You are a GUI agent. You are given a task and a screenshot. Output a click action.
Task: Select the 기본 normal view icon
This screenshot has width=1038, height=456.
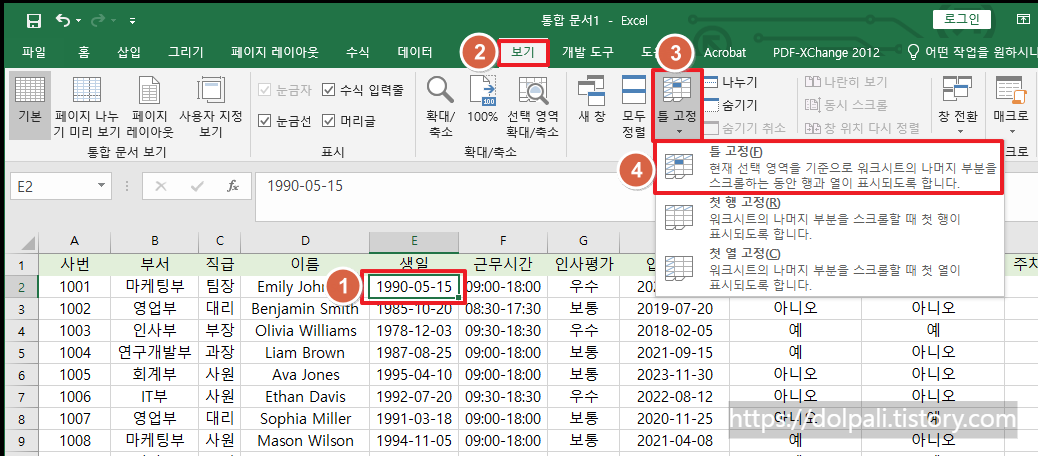(x=30, y=105)
